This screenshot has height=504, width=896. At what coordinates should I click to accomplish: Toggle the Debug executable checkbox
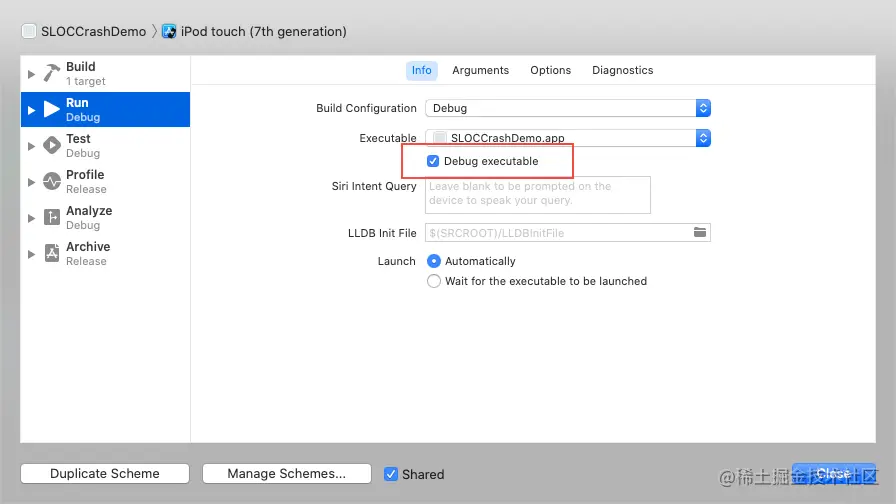(433, 161)
